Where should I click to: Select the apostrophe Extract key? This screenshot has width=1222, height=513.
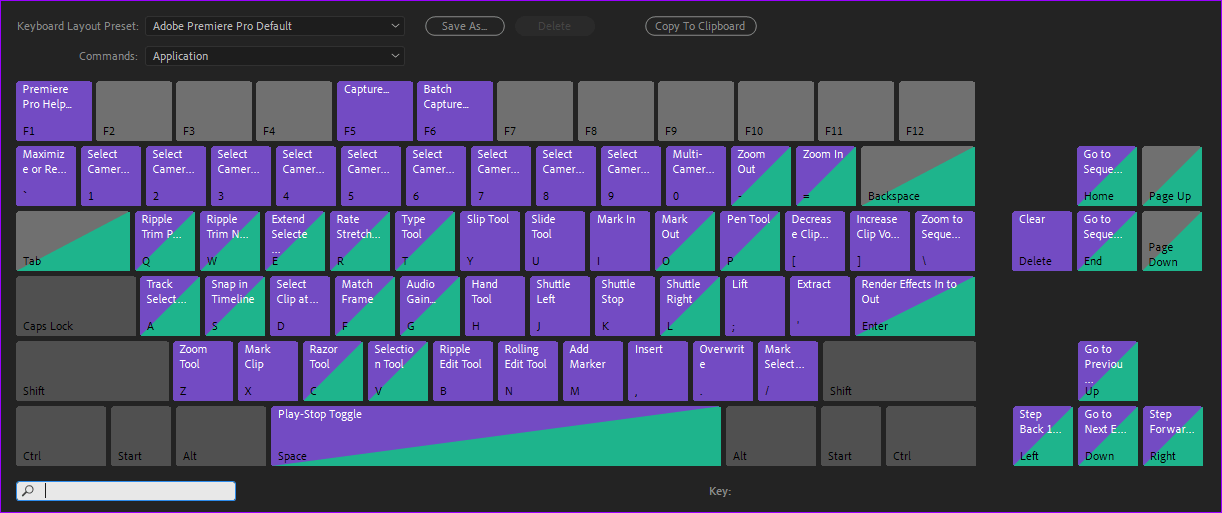click(x=820, y=306)
